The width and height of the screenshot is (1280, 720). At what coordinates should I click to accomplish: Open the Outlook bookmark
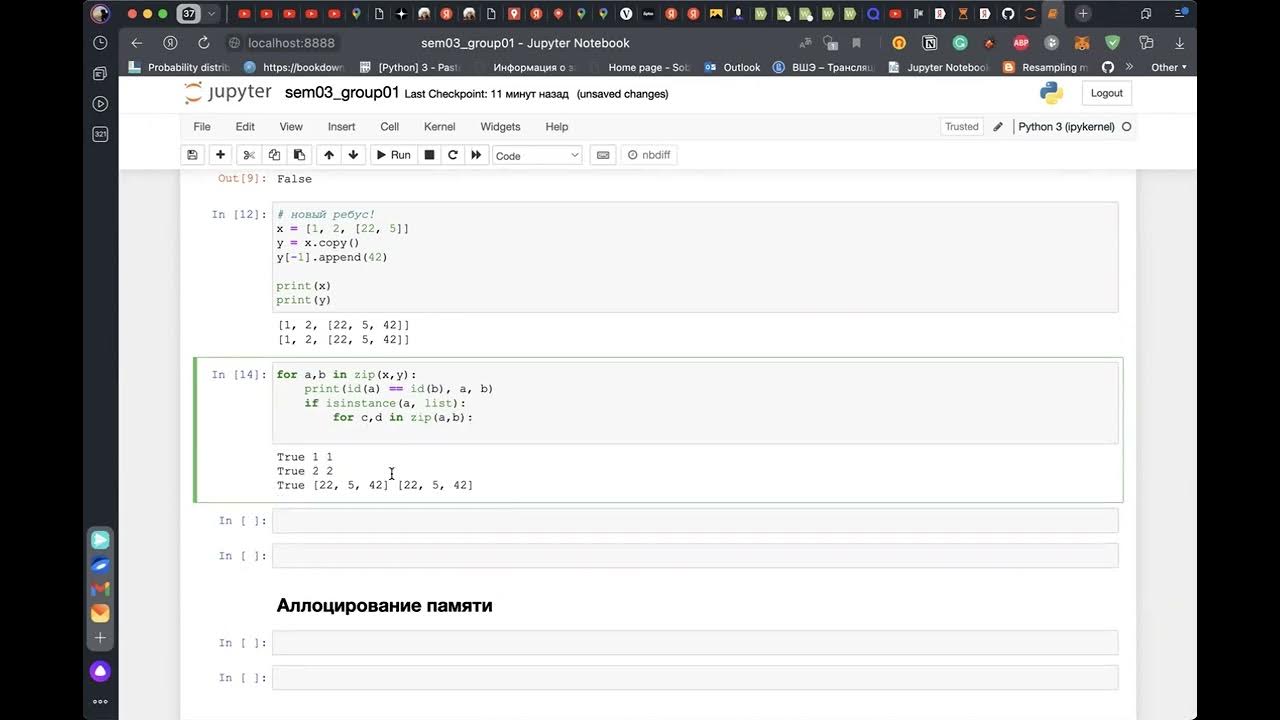733,67
